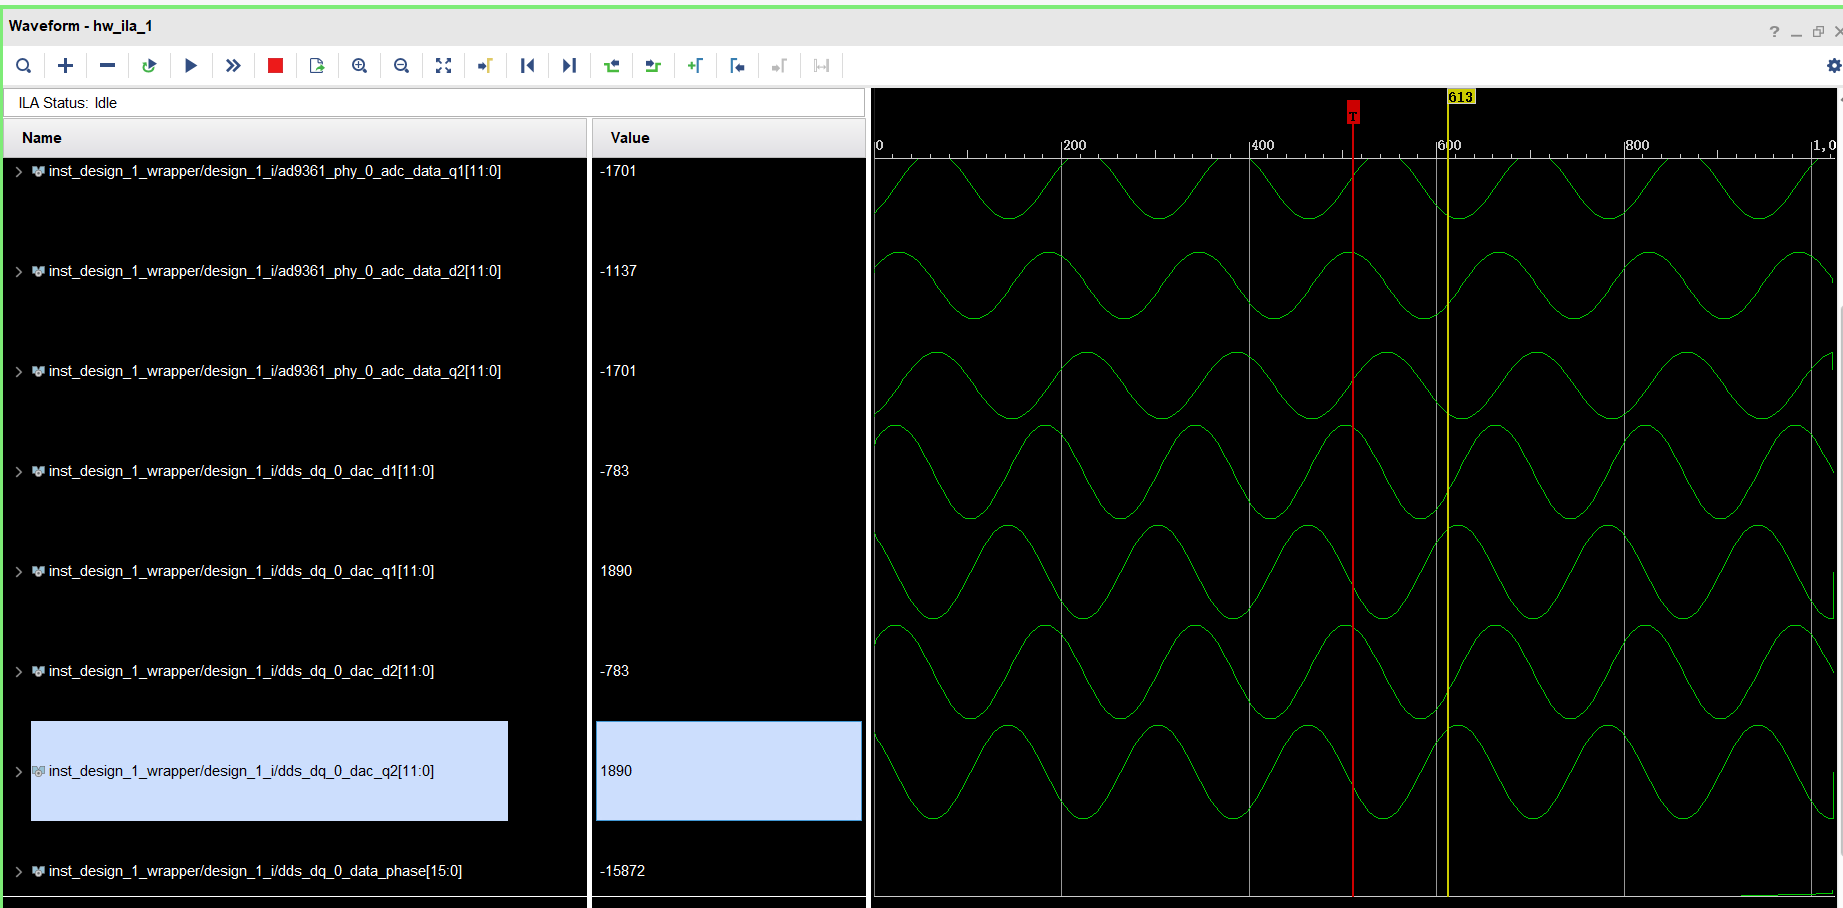Click value -1137 of adc_data_d2

618,271
